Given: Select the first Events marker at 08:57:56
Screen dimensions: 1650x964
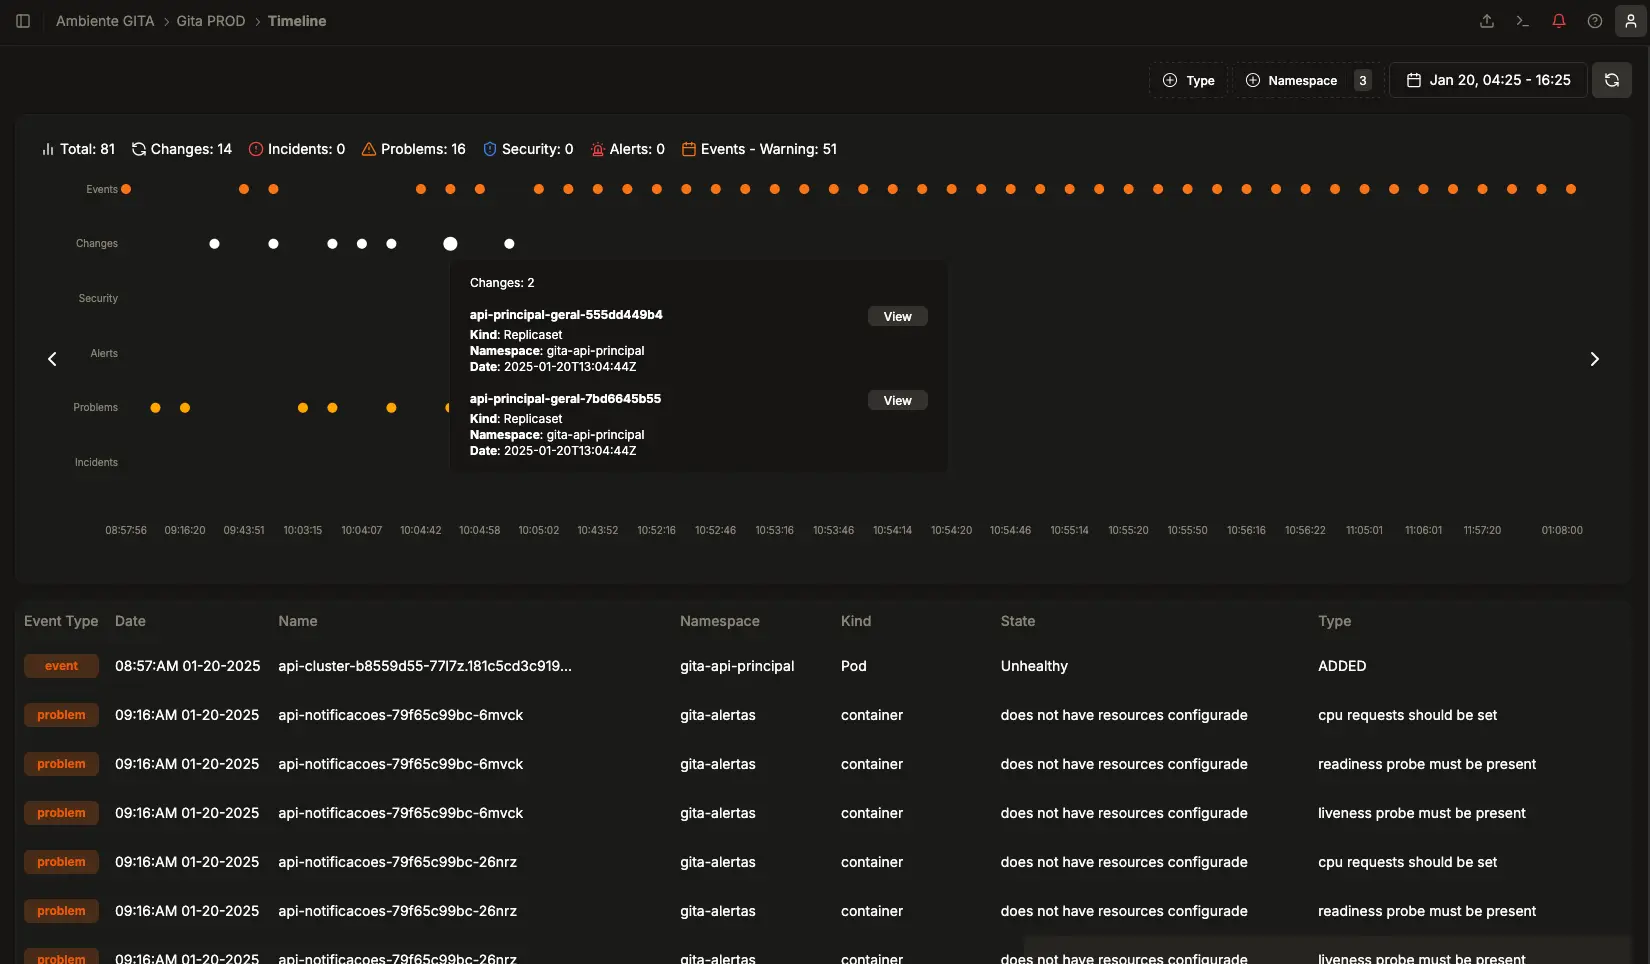Looking at the screenshot, I should [126, 189].
